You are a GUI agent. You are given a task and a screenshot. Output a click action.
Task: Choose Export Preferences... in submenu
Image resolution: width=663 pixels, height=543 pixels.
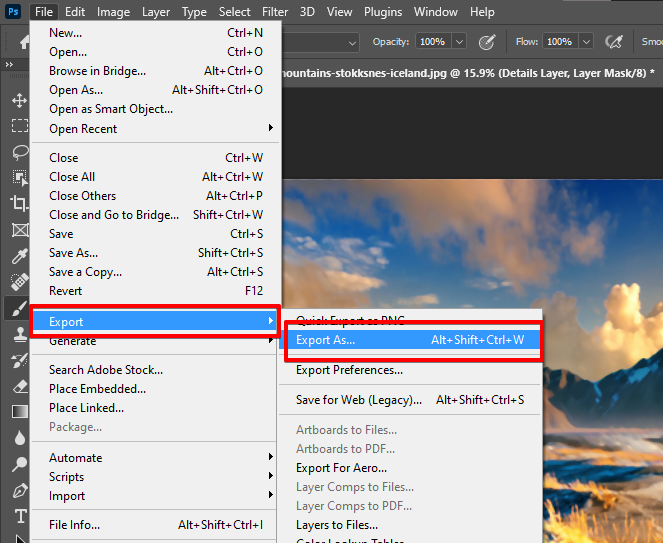[410, 370]
